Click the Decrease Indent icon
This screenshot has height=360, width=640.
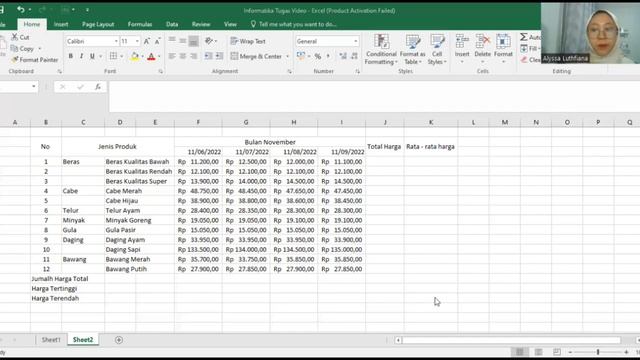(208, 56)
